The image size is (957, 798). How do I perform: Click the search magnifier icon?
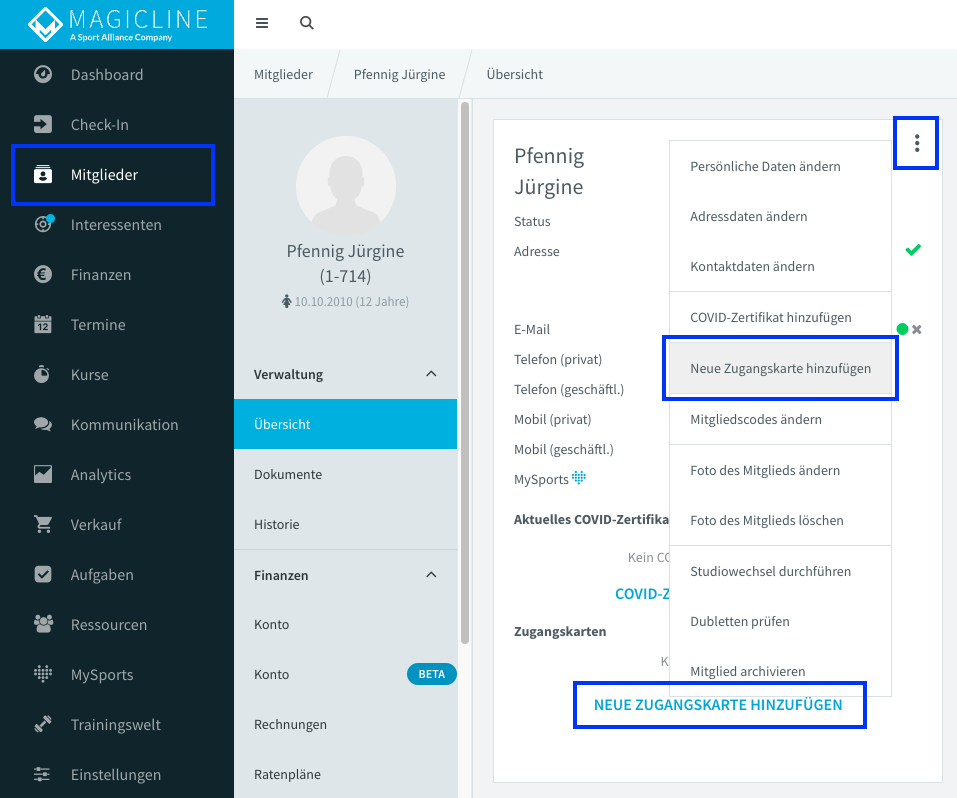[306, 23]
